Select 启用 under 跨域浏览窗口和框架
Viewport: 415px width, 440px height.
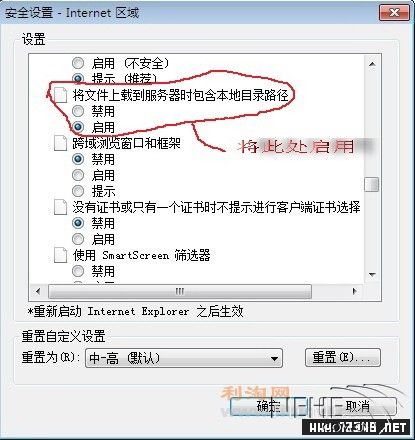tap(78, 175)
